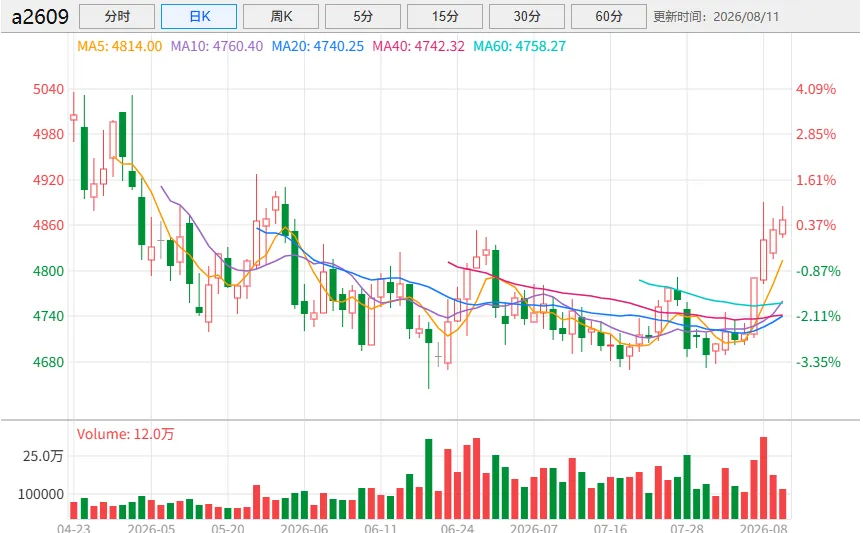Click the 4680 price axis label

48,362
